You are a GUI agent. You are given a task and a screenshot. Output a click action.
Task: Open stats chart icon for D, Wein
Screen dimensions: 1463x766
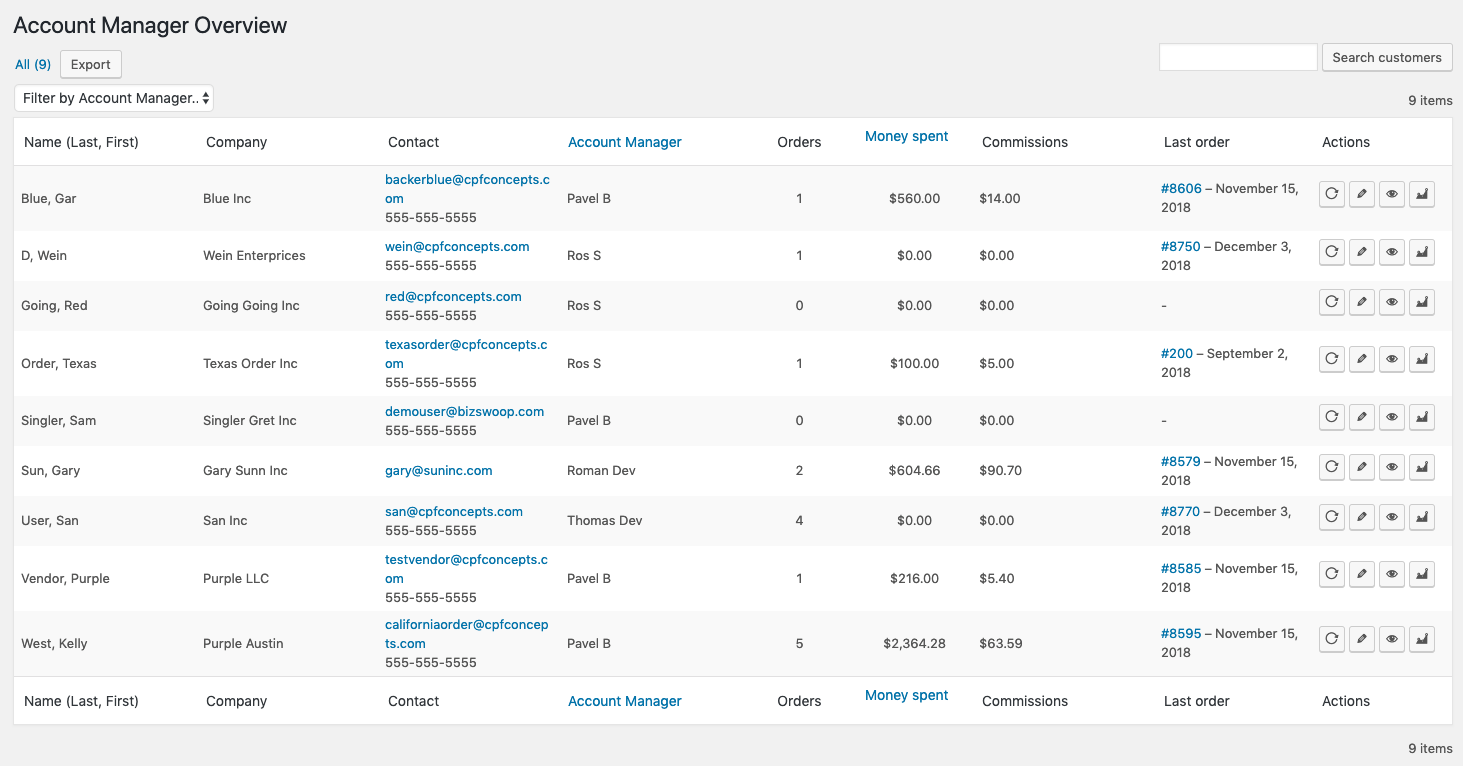1422,252
